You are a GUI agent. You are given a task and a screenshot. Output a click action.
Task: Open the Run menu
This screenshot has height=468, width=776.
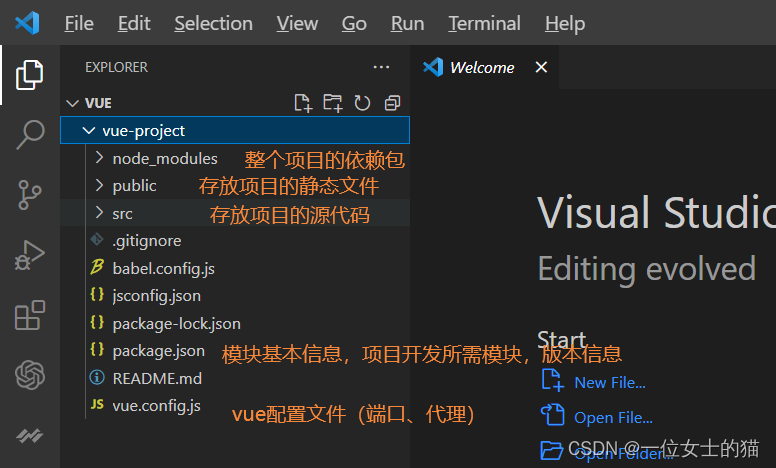(407, 23)
